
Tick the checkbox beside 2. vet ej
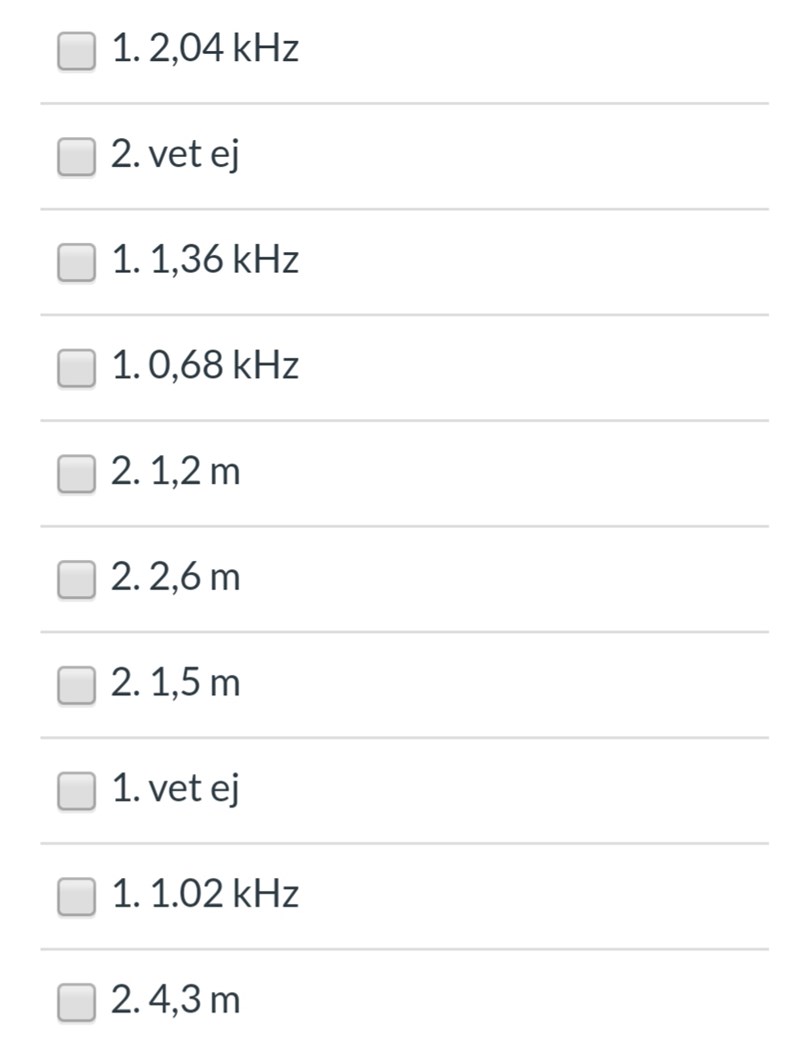(x=76, y=156)
